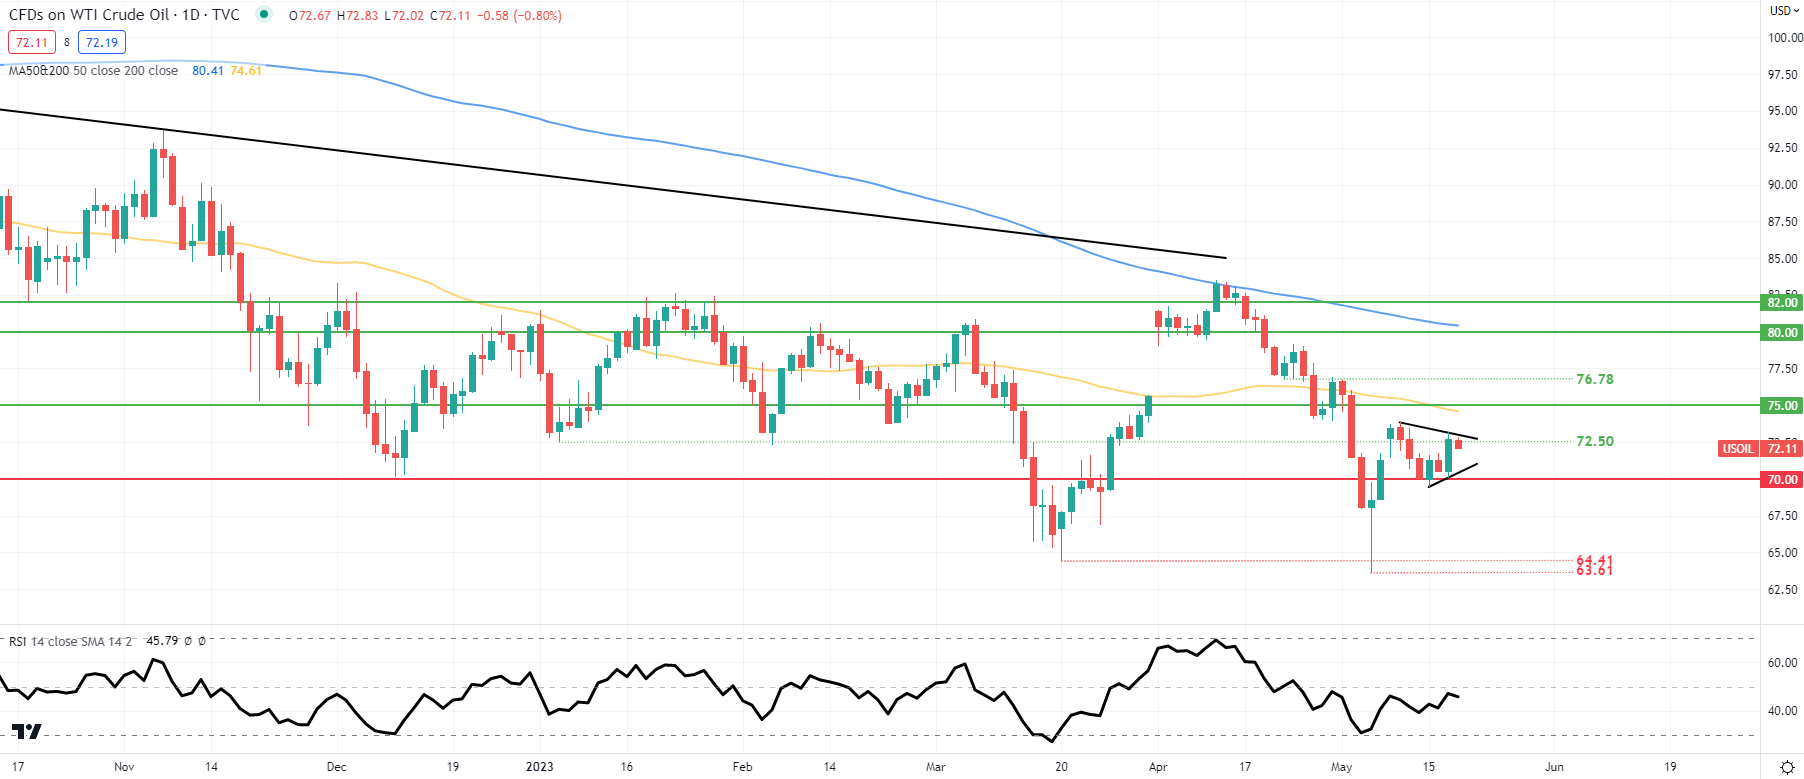Click the USOIL price tag
The width and height of the screenshot is (1804, 779).
pyautogui.click(x=1738, y=449)
